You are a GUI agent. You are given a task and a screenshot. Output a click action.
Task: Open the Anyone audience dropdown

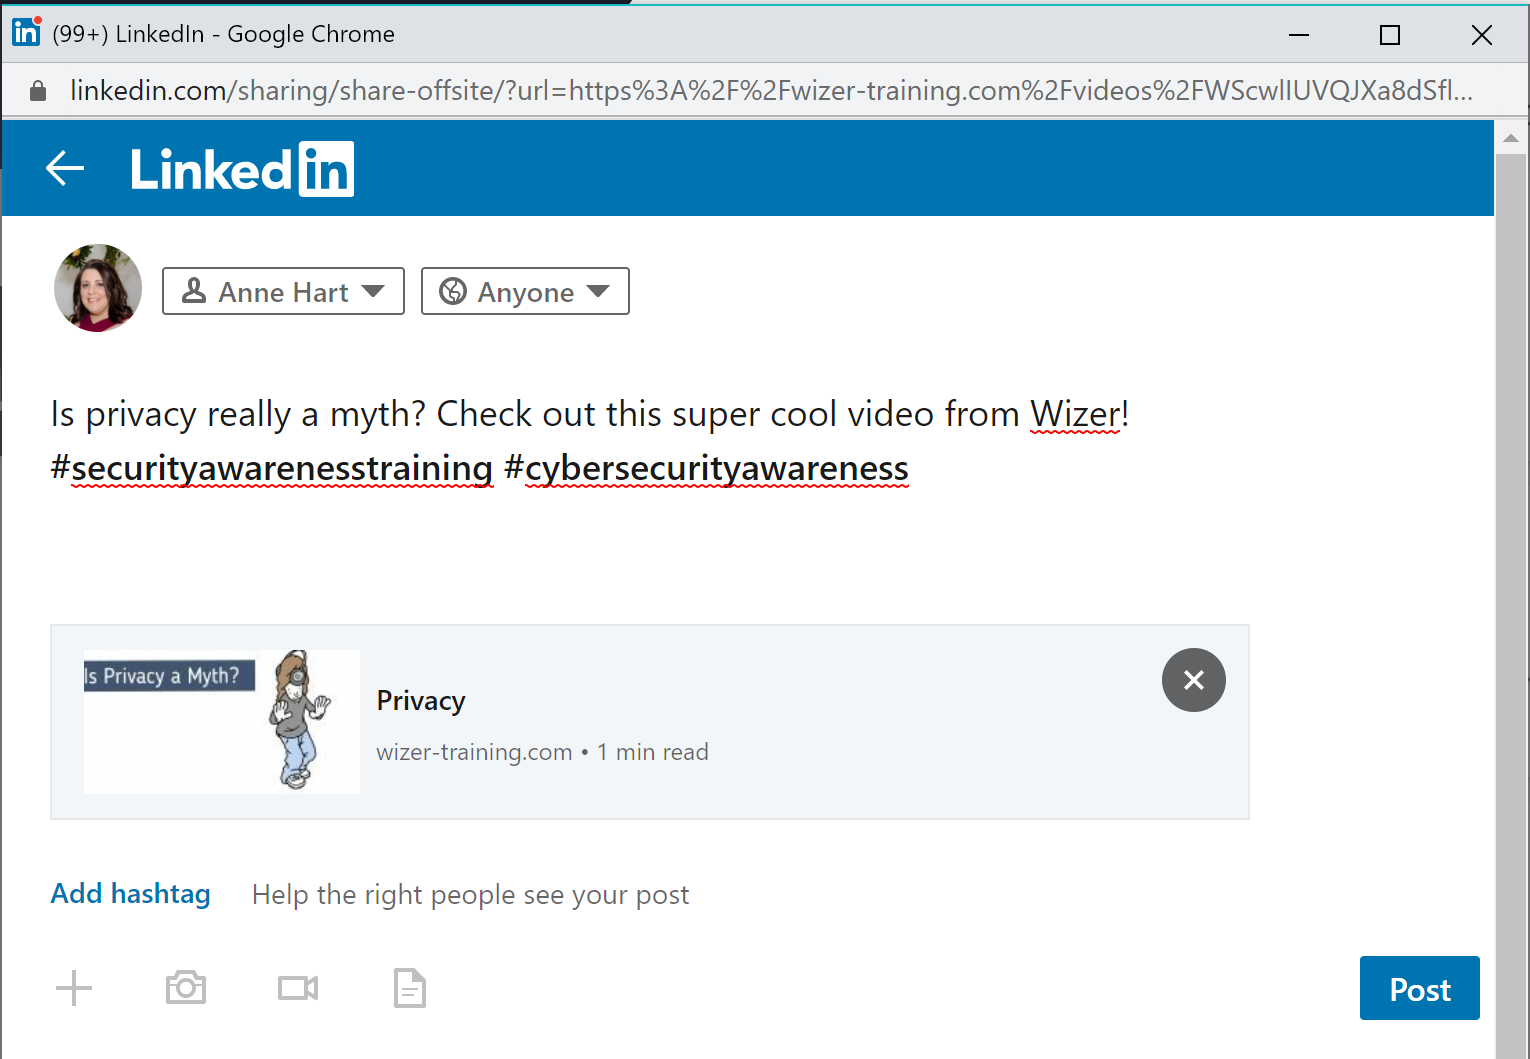click(x=525, y=291)
